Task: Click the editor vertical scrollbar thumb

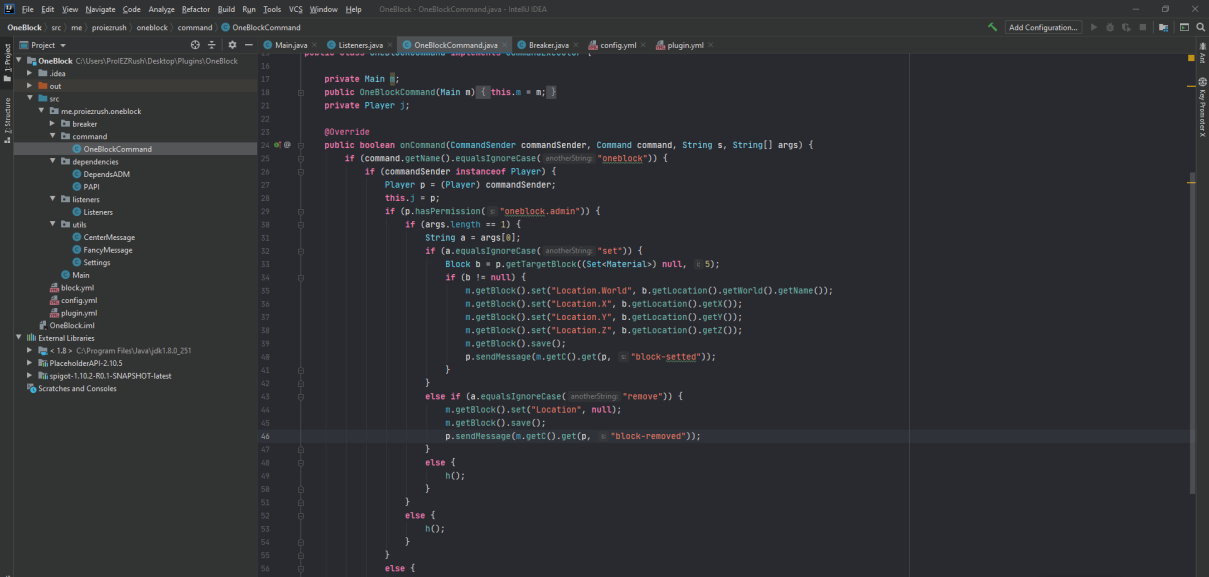Action: [1192, 335]
